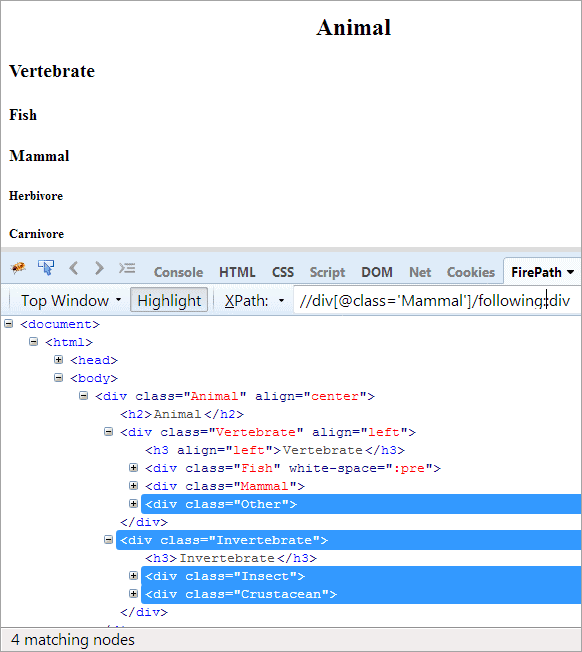
Task: Select the highlighted Insect div row
Action: [361, 576]
